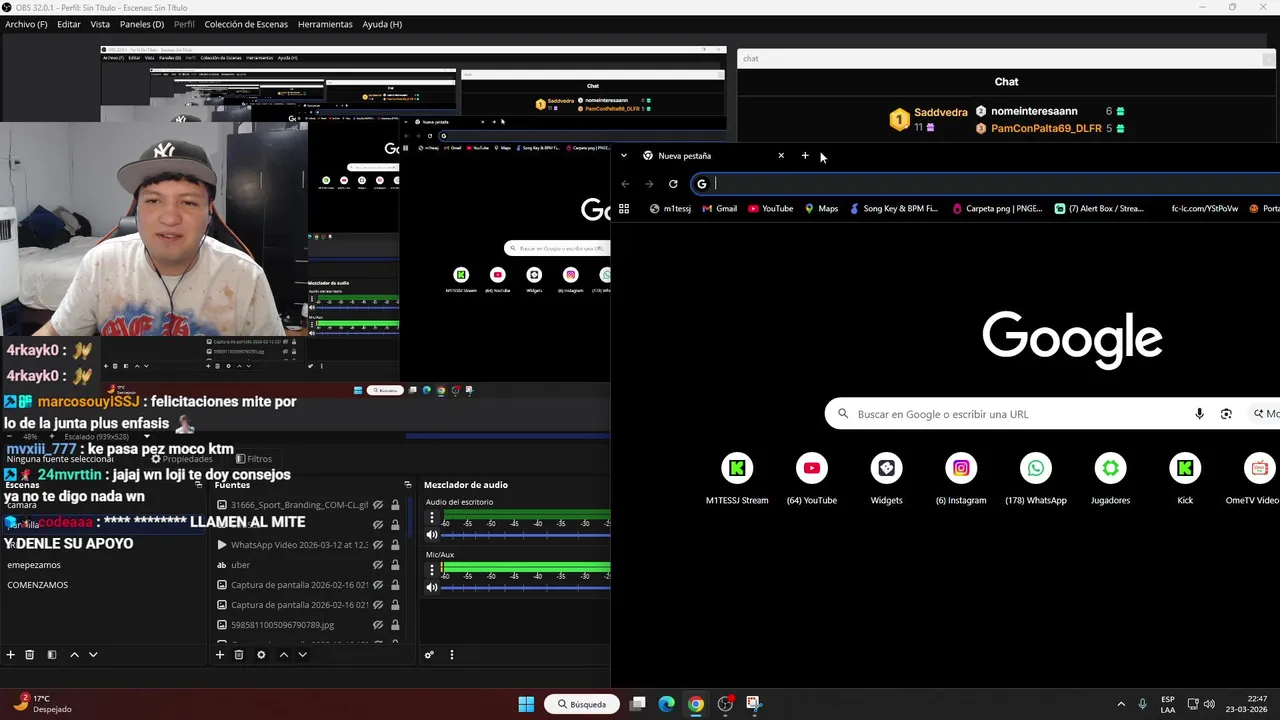
Task: Go back in Chrome navigation
Action: [x=625, y=184]
